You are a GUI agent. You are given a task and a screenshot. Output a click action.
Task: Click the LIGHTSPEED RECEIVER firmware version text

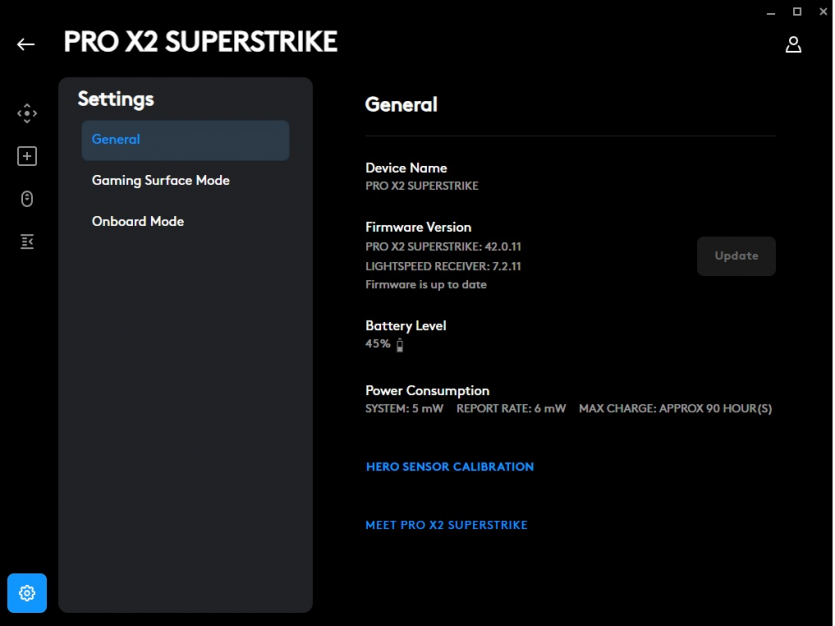pos(443,267)
